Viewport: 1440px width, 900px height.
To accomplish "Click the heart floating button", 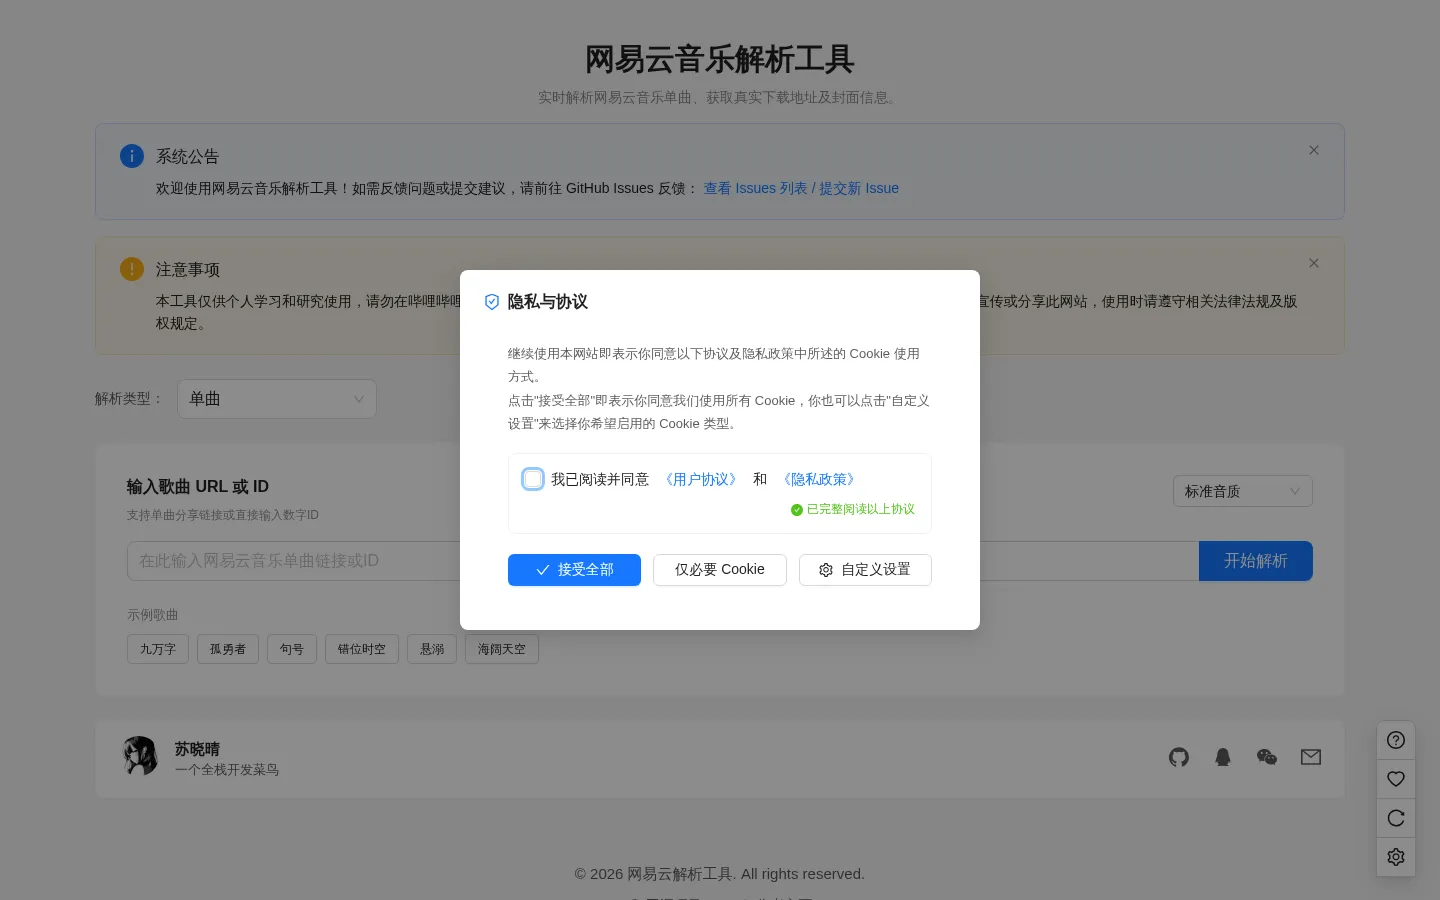I will click(1396, 779).
